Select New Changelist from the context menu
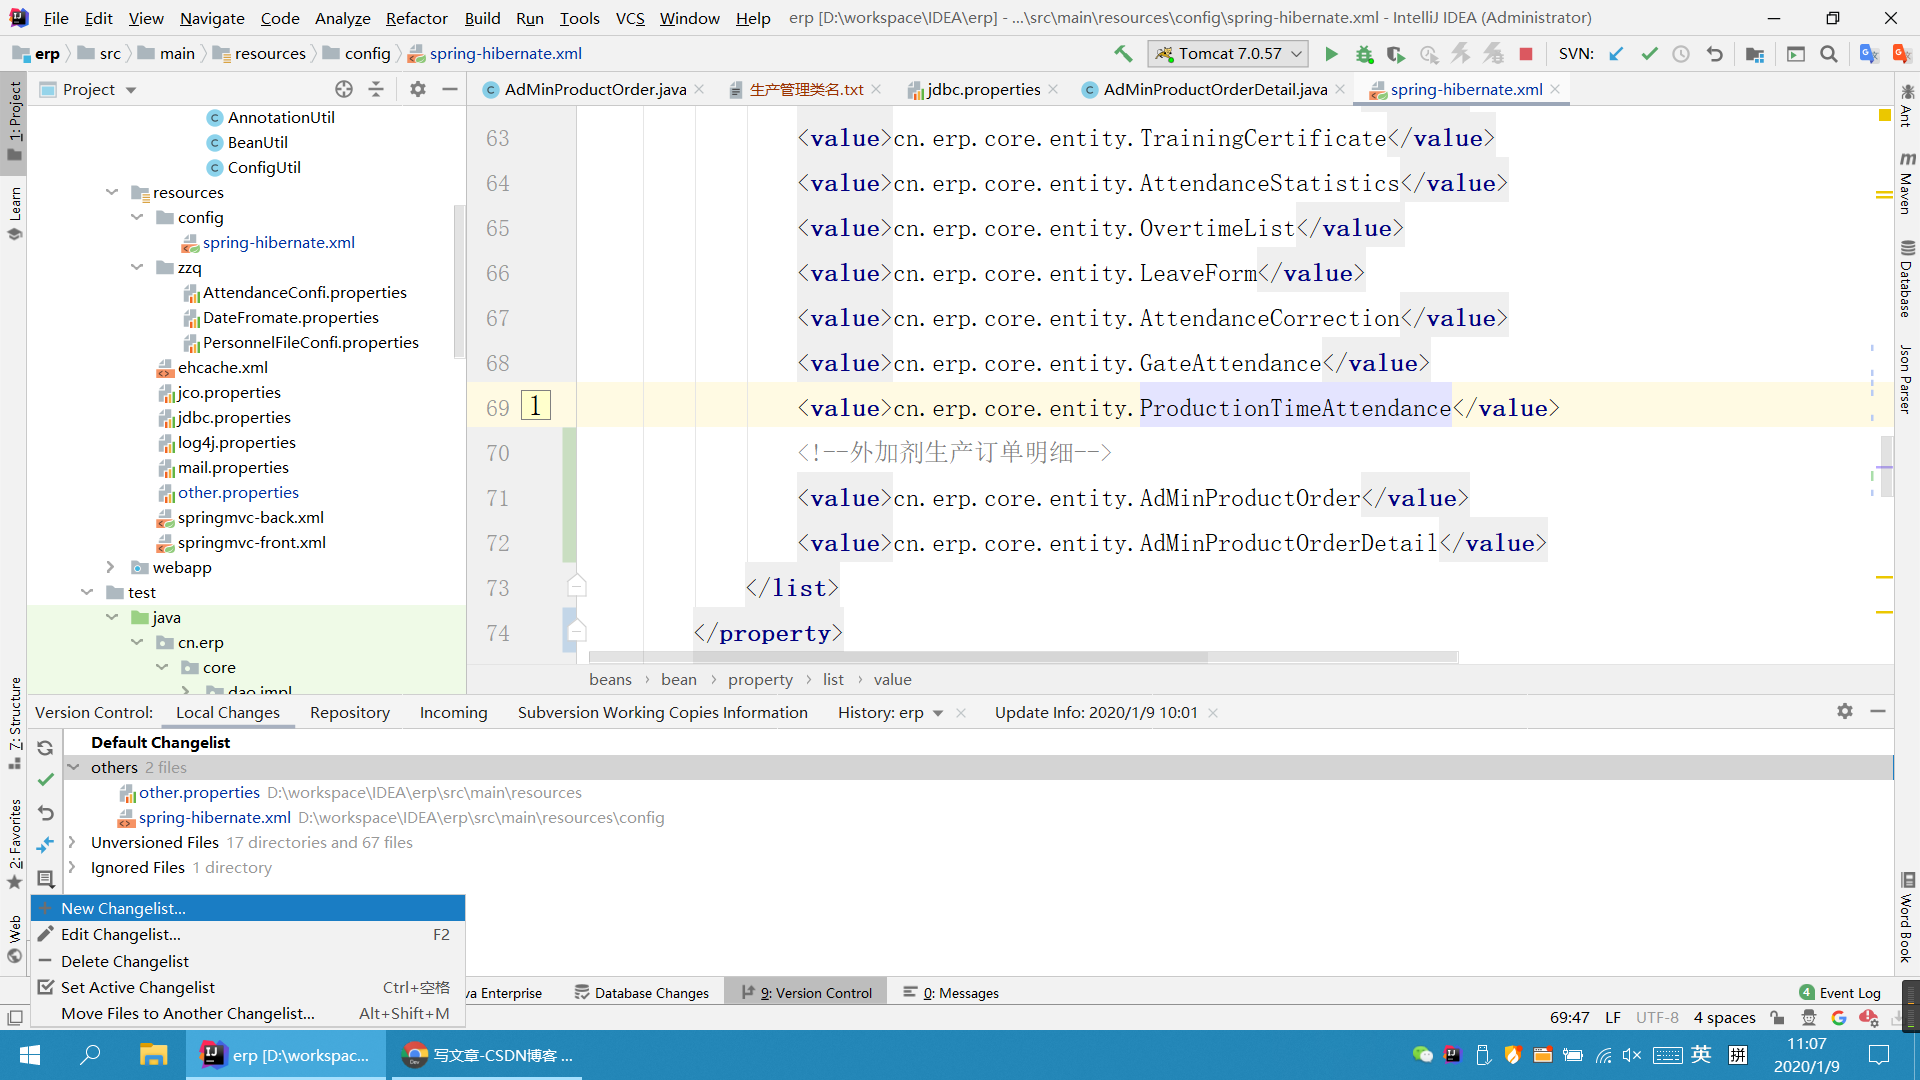This screenshot has height=1080, width=1920. (x=123, y=908)
